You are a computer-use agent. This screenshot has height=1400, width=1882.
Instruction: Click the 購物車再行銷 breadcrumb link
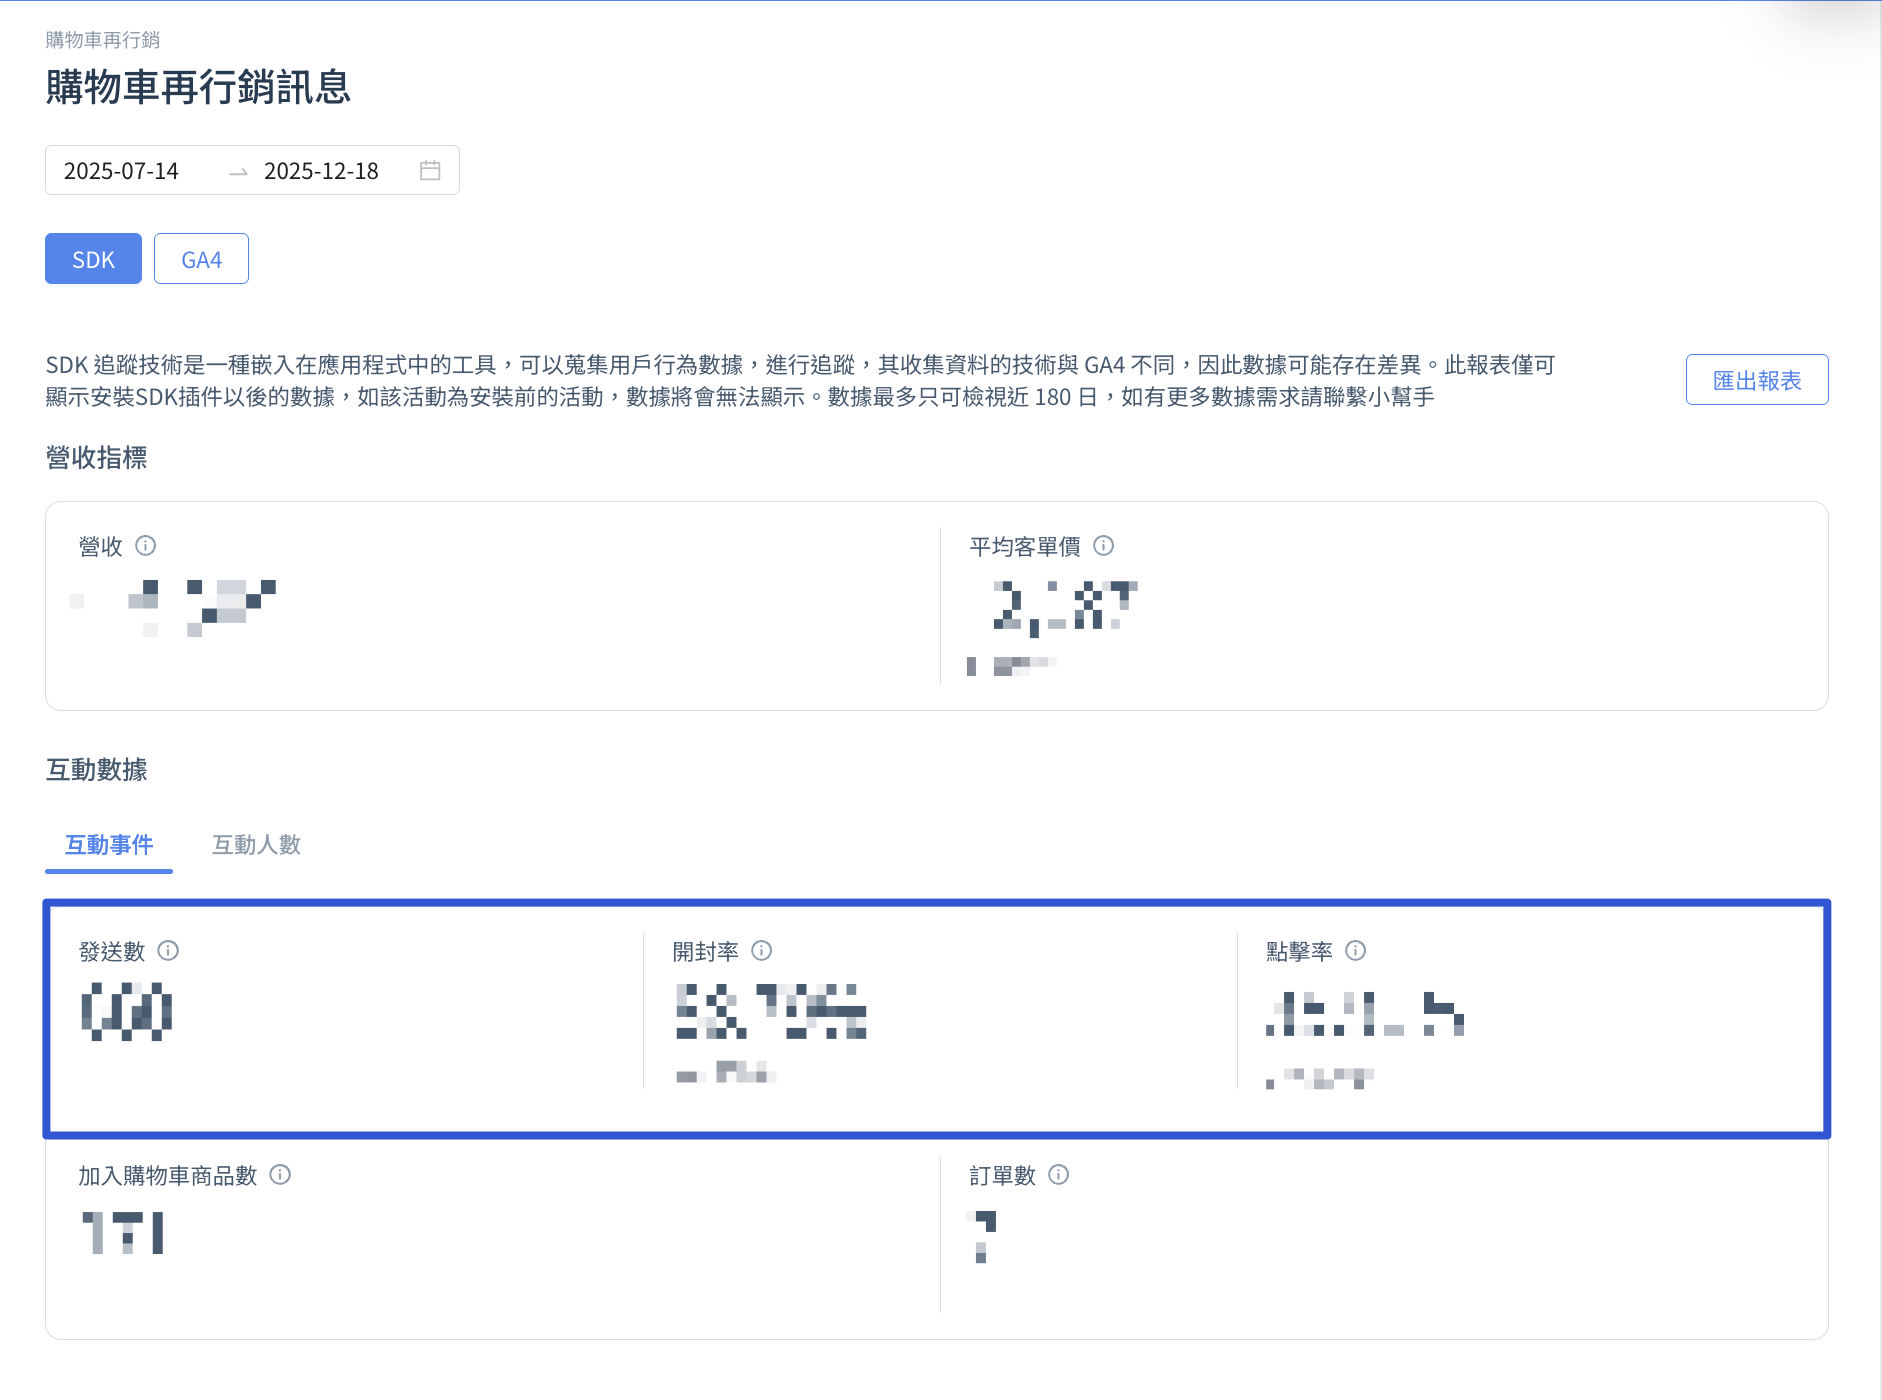click(103, 40)
